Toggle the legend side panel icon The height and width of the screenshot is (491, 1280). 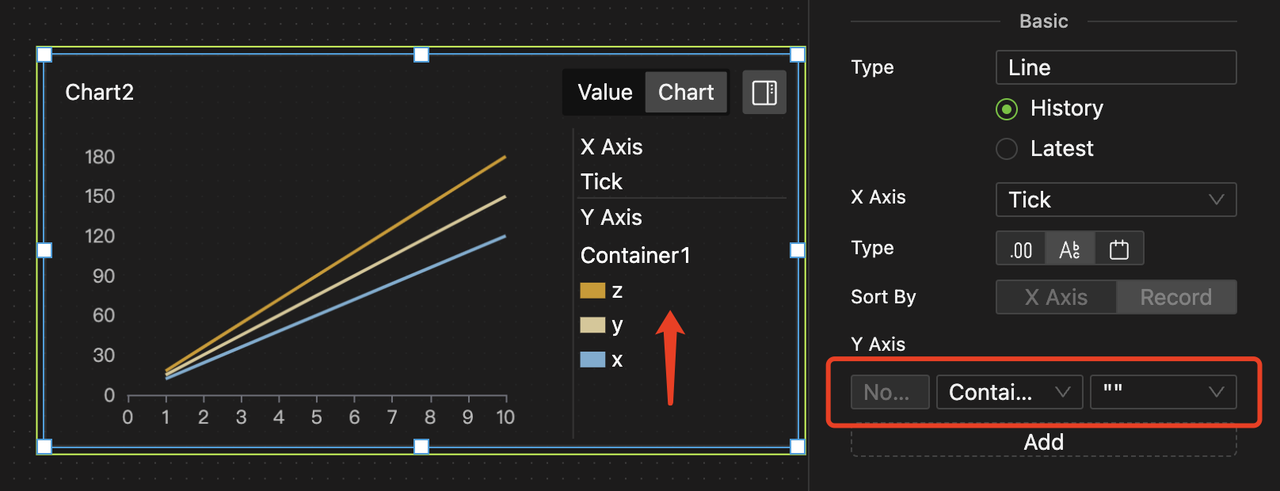pos(764,93)
